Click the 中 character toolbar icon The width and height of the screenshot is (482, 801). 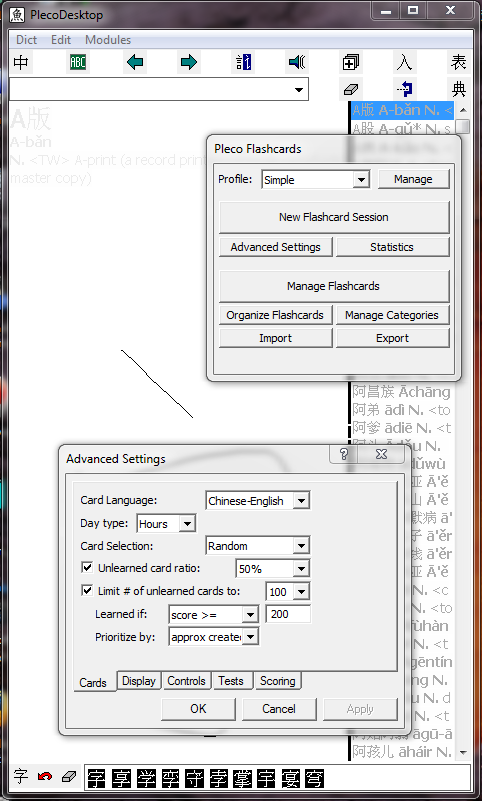[x=21, y=63]
